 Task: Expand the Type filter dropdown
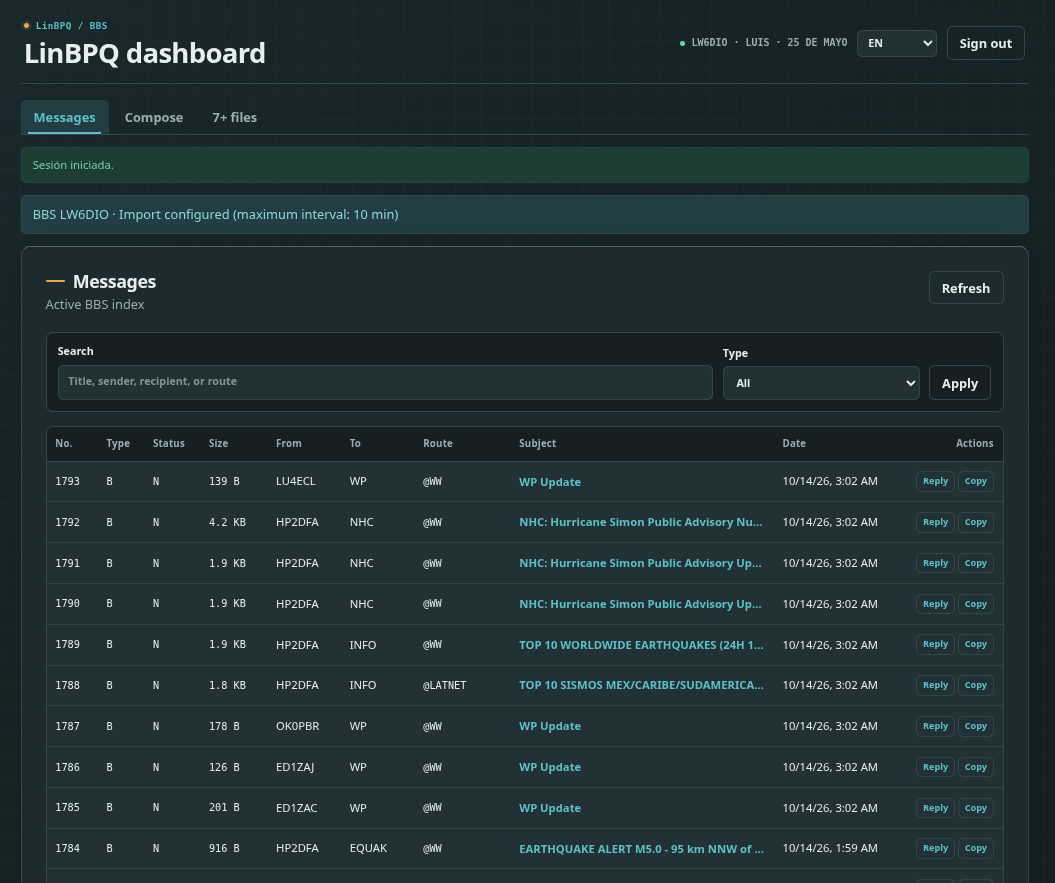tap(821, 383)
